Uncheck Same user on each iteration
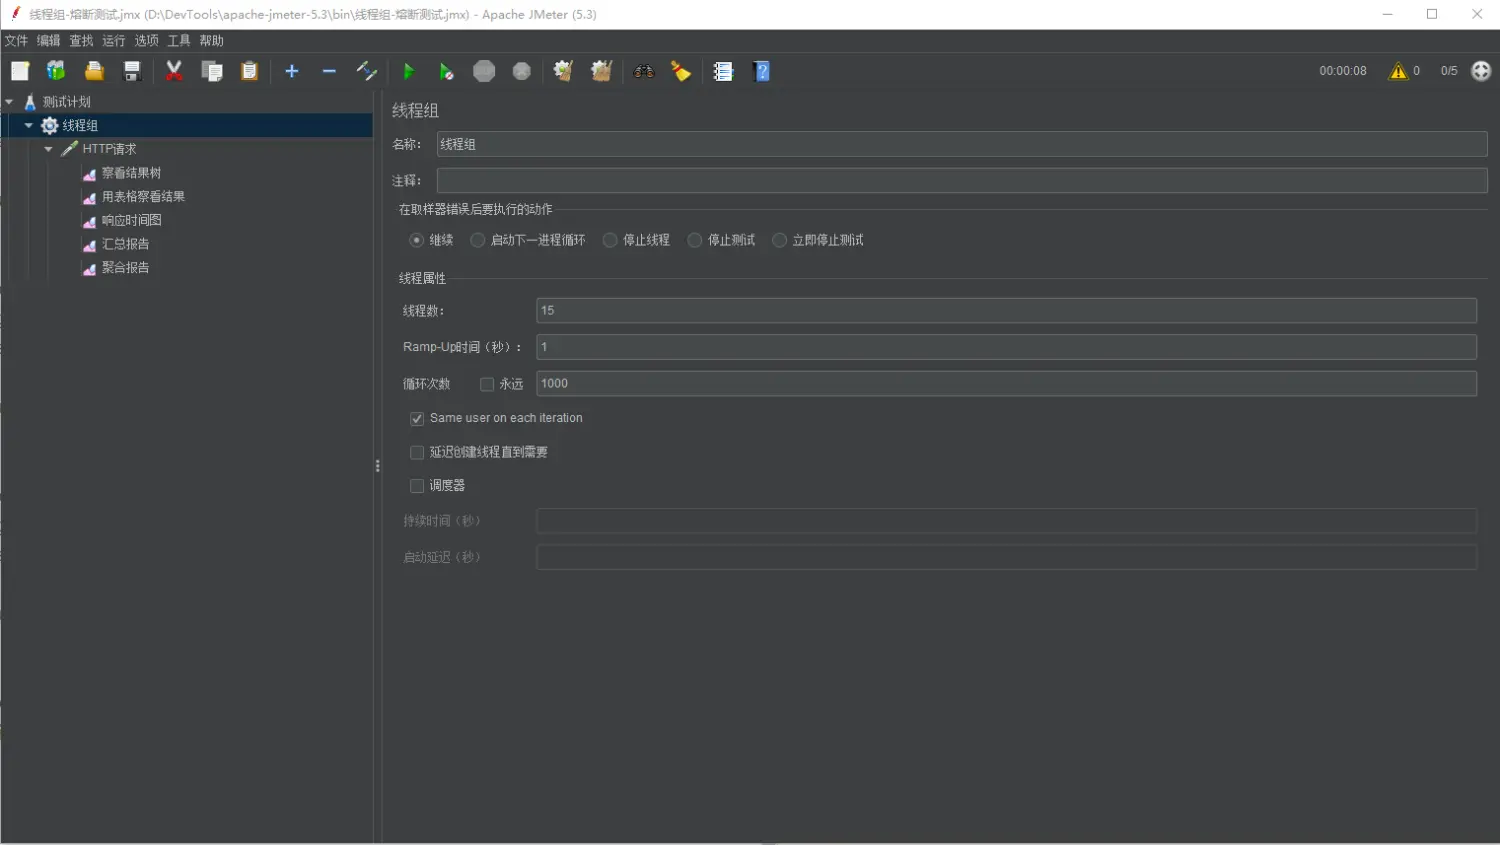Viewport: 1500px width, 845px height. coord(417,419)
